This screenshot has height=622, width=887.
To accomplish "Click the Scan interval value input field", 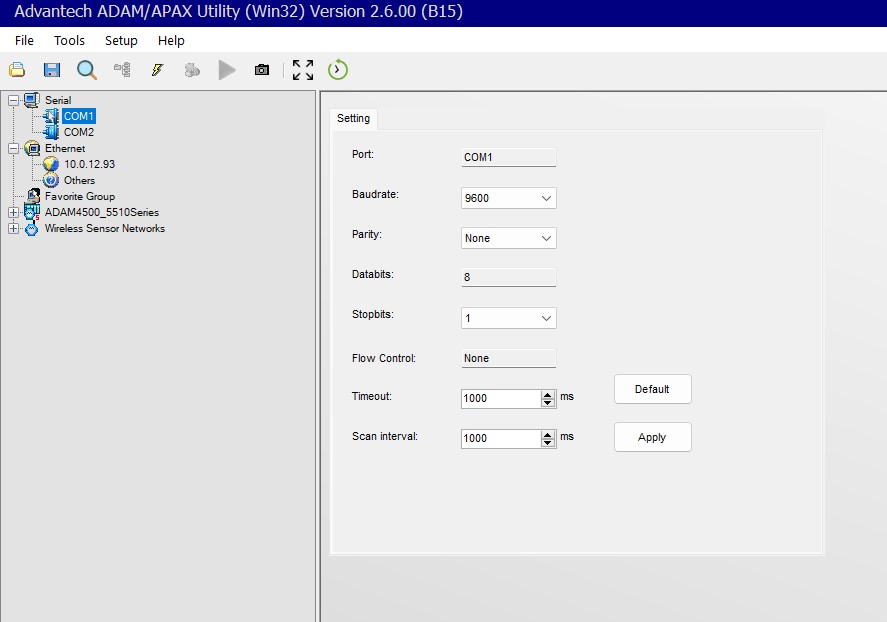I will click(x=501, y=438).
